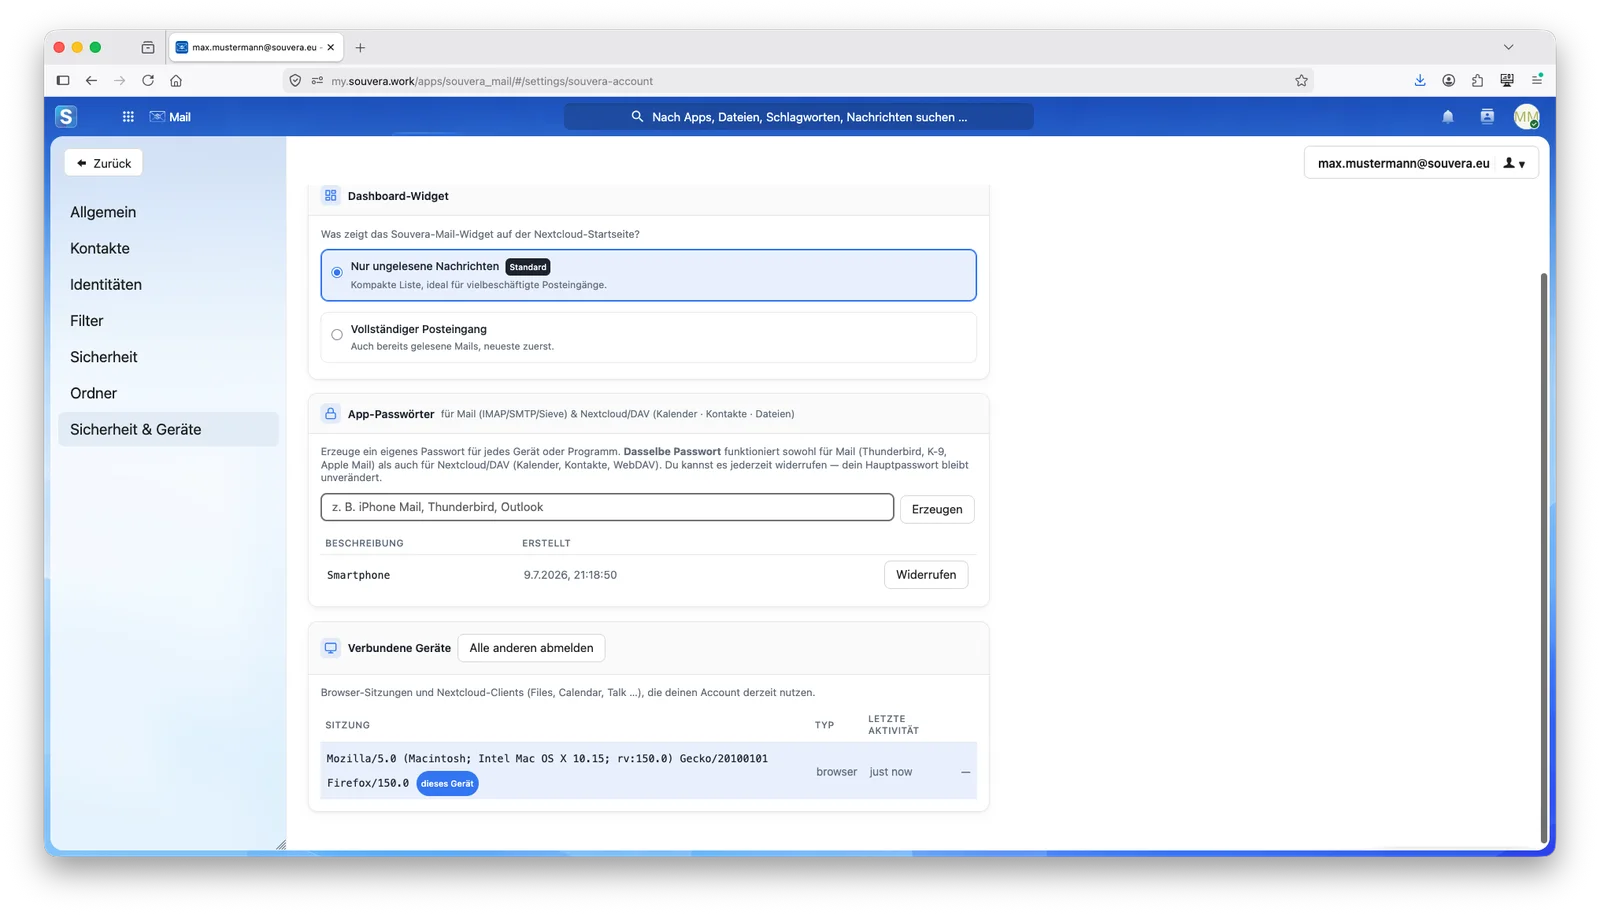Expand the browser tab list chevron
The width and height of the screenshot is (1600, 915).
1508,47
